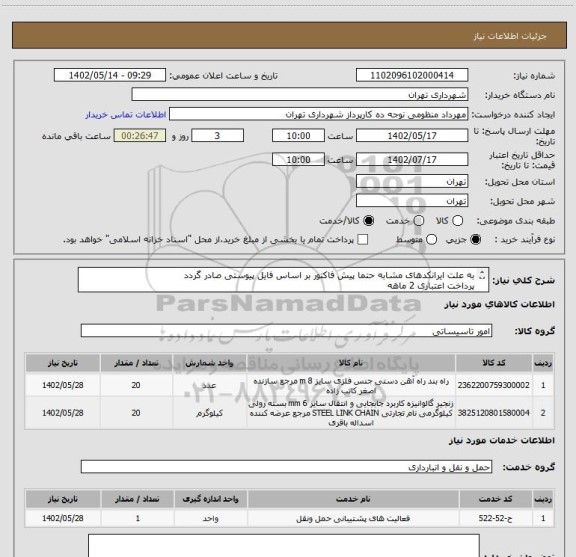Image resolution: width=576 pixels, height=557 pixels.
Task: Click the description box scroll arrows
Action: pos(482,274)
